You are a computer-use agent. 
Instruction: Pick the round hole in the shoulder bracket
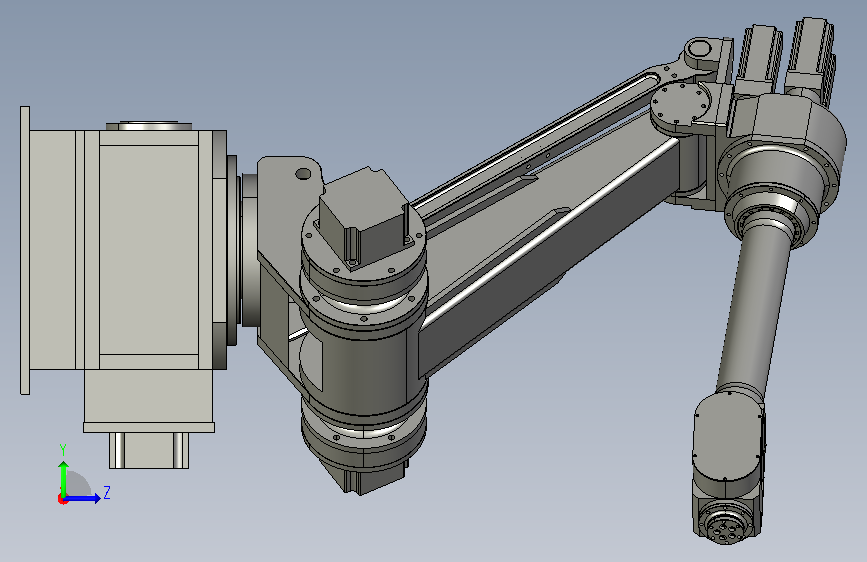pos(303,174)
